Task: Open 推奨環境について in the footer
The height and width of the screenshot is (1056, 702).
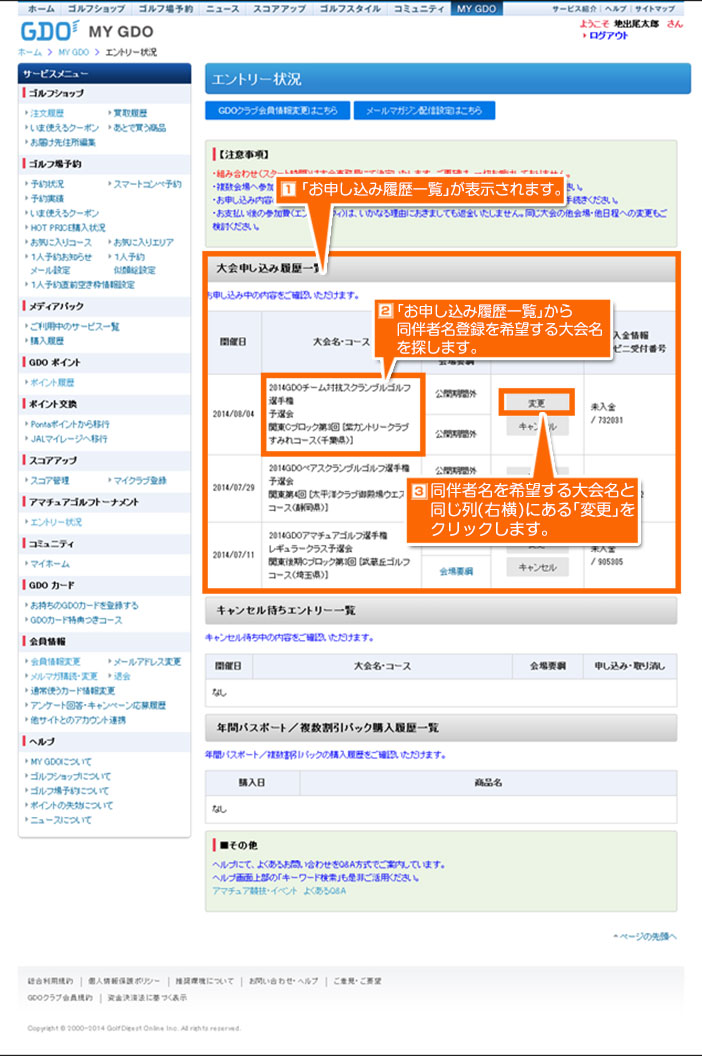Action: point(205,981)
